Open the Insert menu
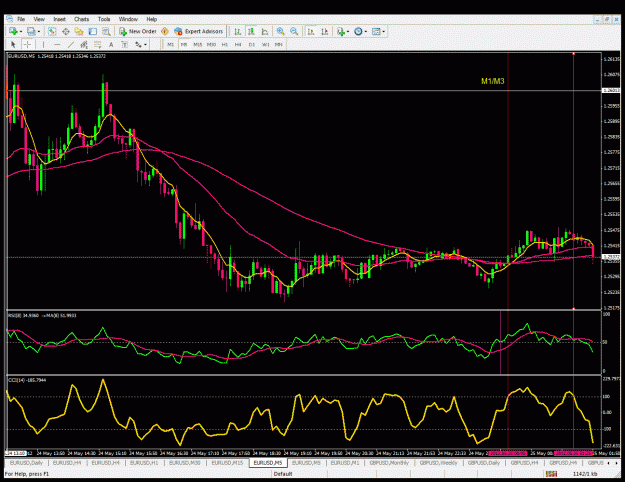The width and height of the screenshot is (625, 482). (59, 19)
